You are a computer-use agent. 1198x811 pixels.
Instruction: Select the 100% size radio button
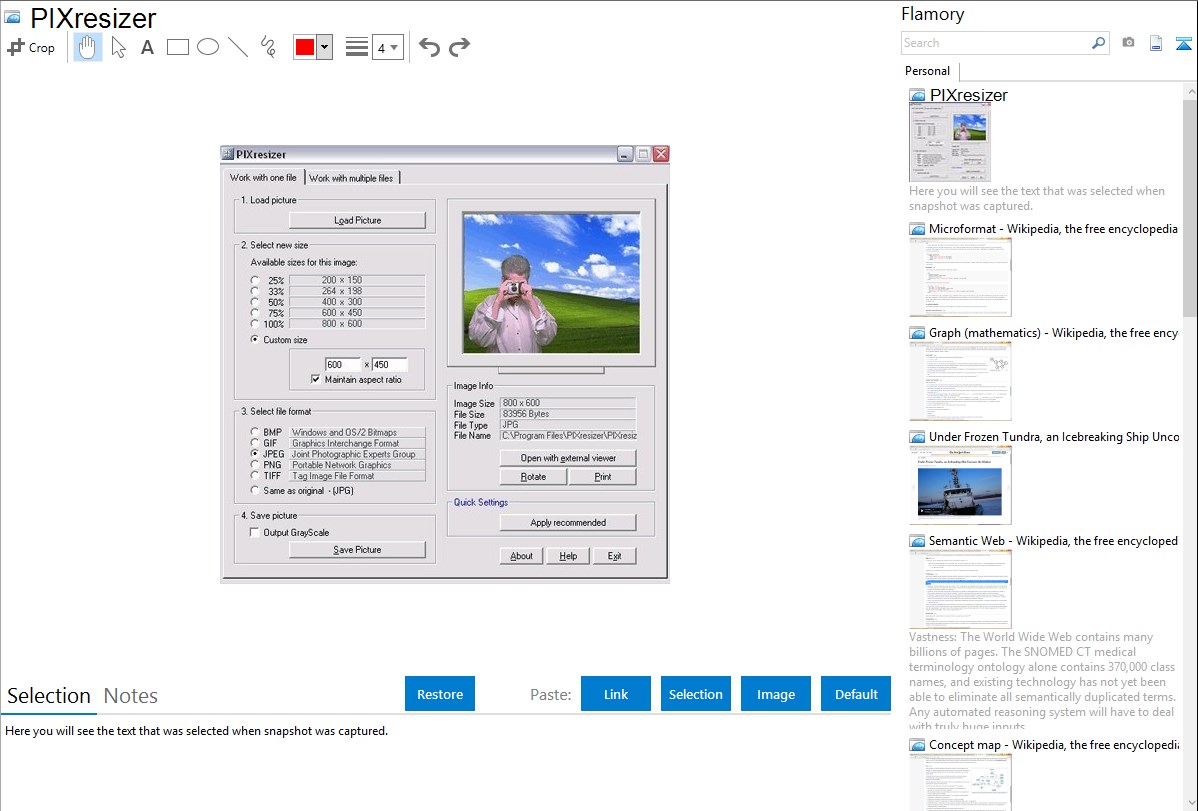255,324
